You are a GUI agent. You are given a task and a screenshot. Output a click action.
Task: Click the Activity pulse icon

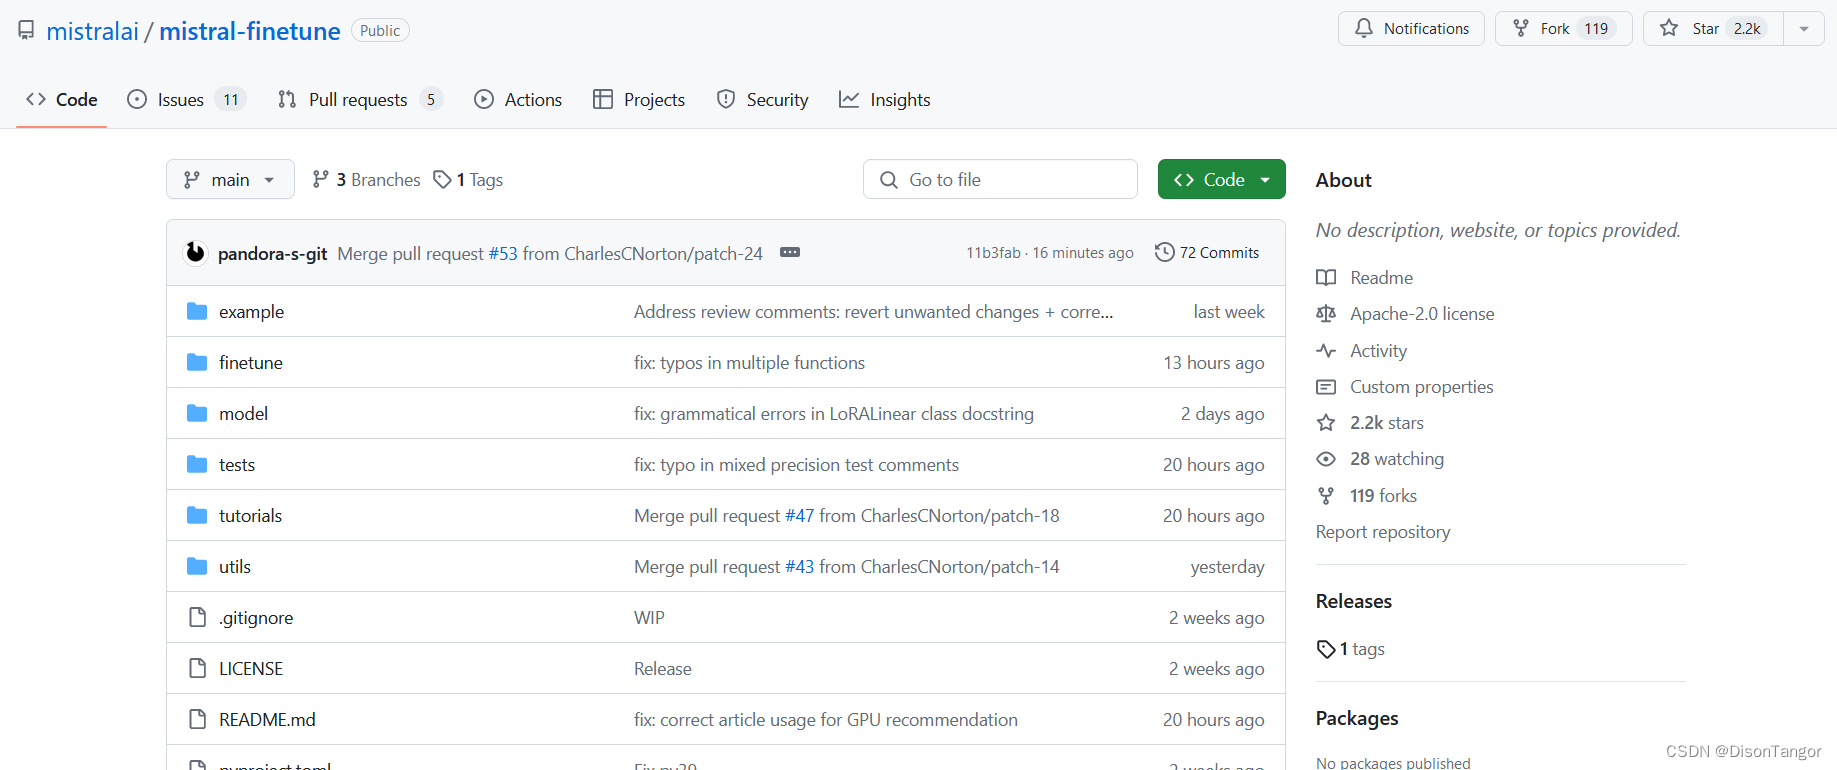click(1326, 351)
